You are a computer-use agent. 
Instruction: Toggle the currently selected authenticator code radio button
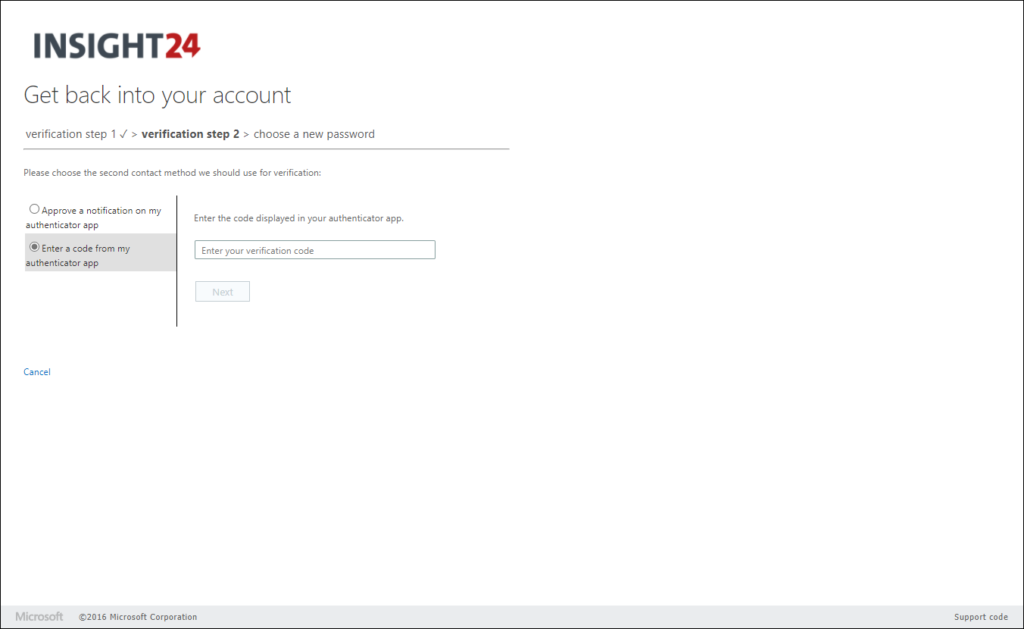click(34, 247)
